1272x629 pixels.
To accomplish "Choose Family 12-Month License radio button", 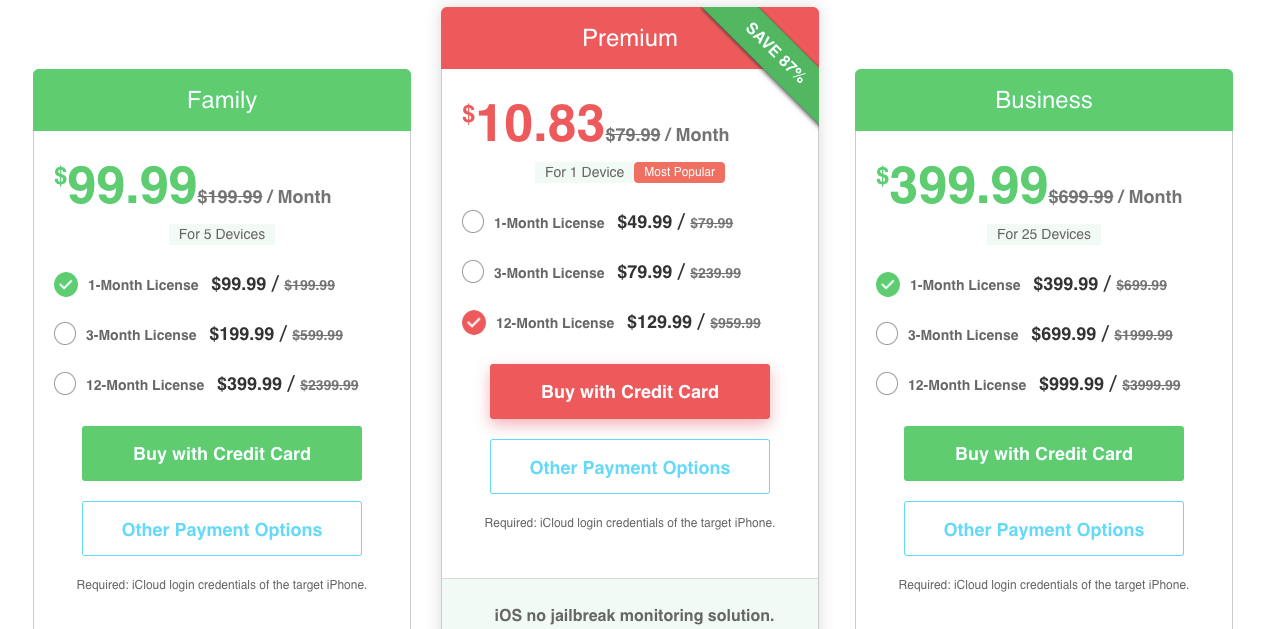I will click(65, 384).
